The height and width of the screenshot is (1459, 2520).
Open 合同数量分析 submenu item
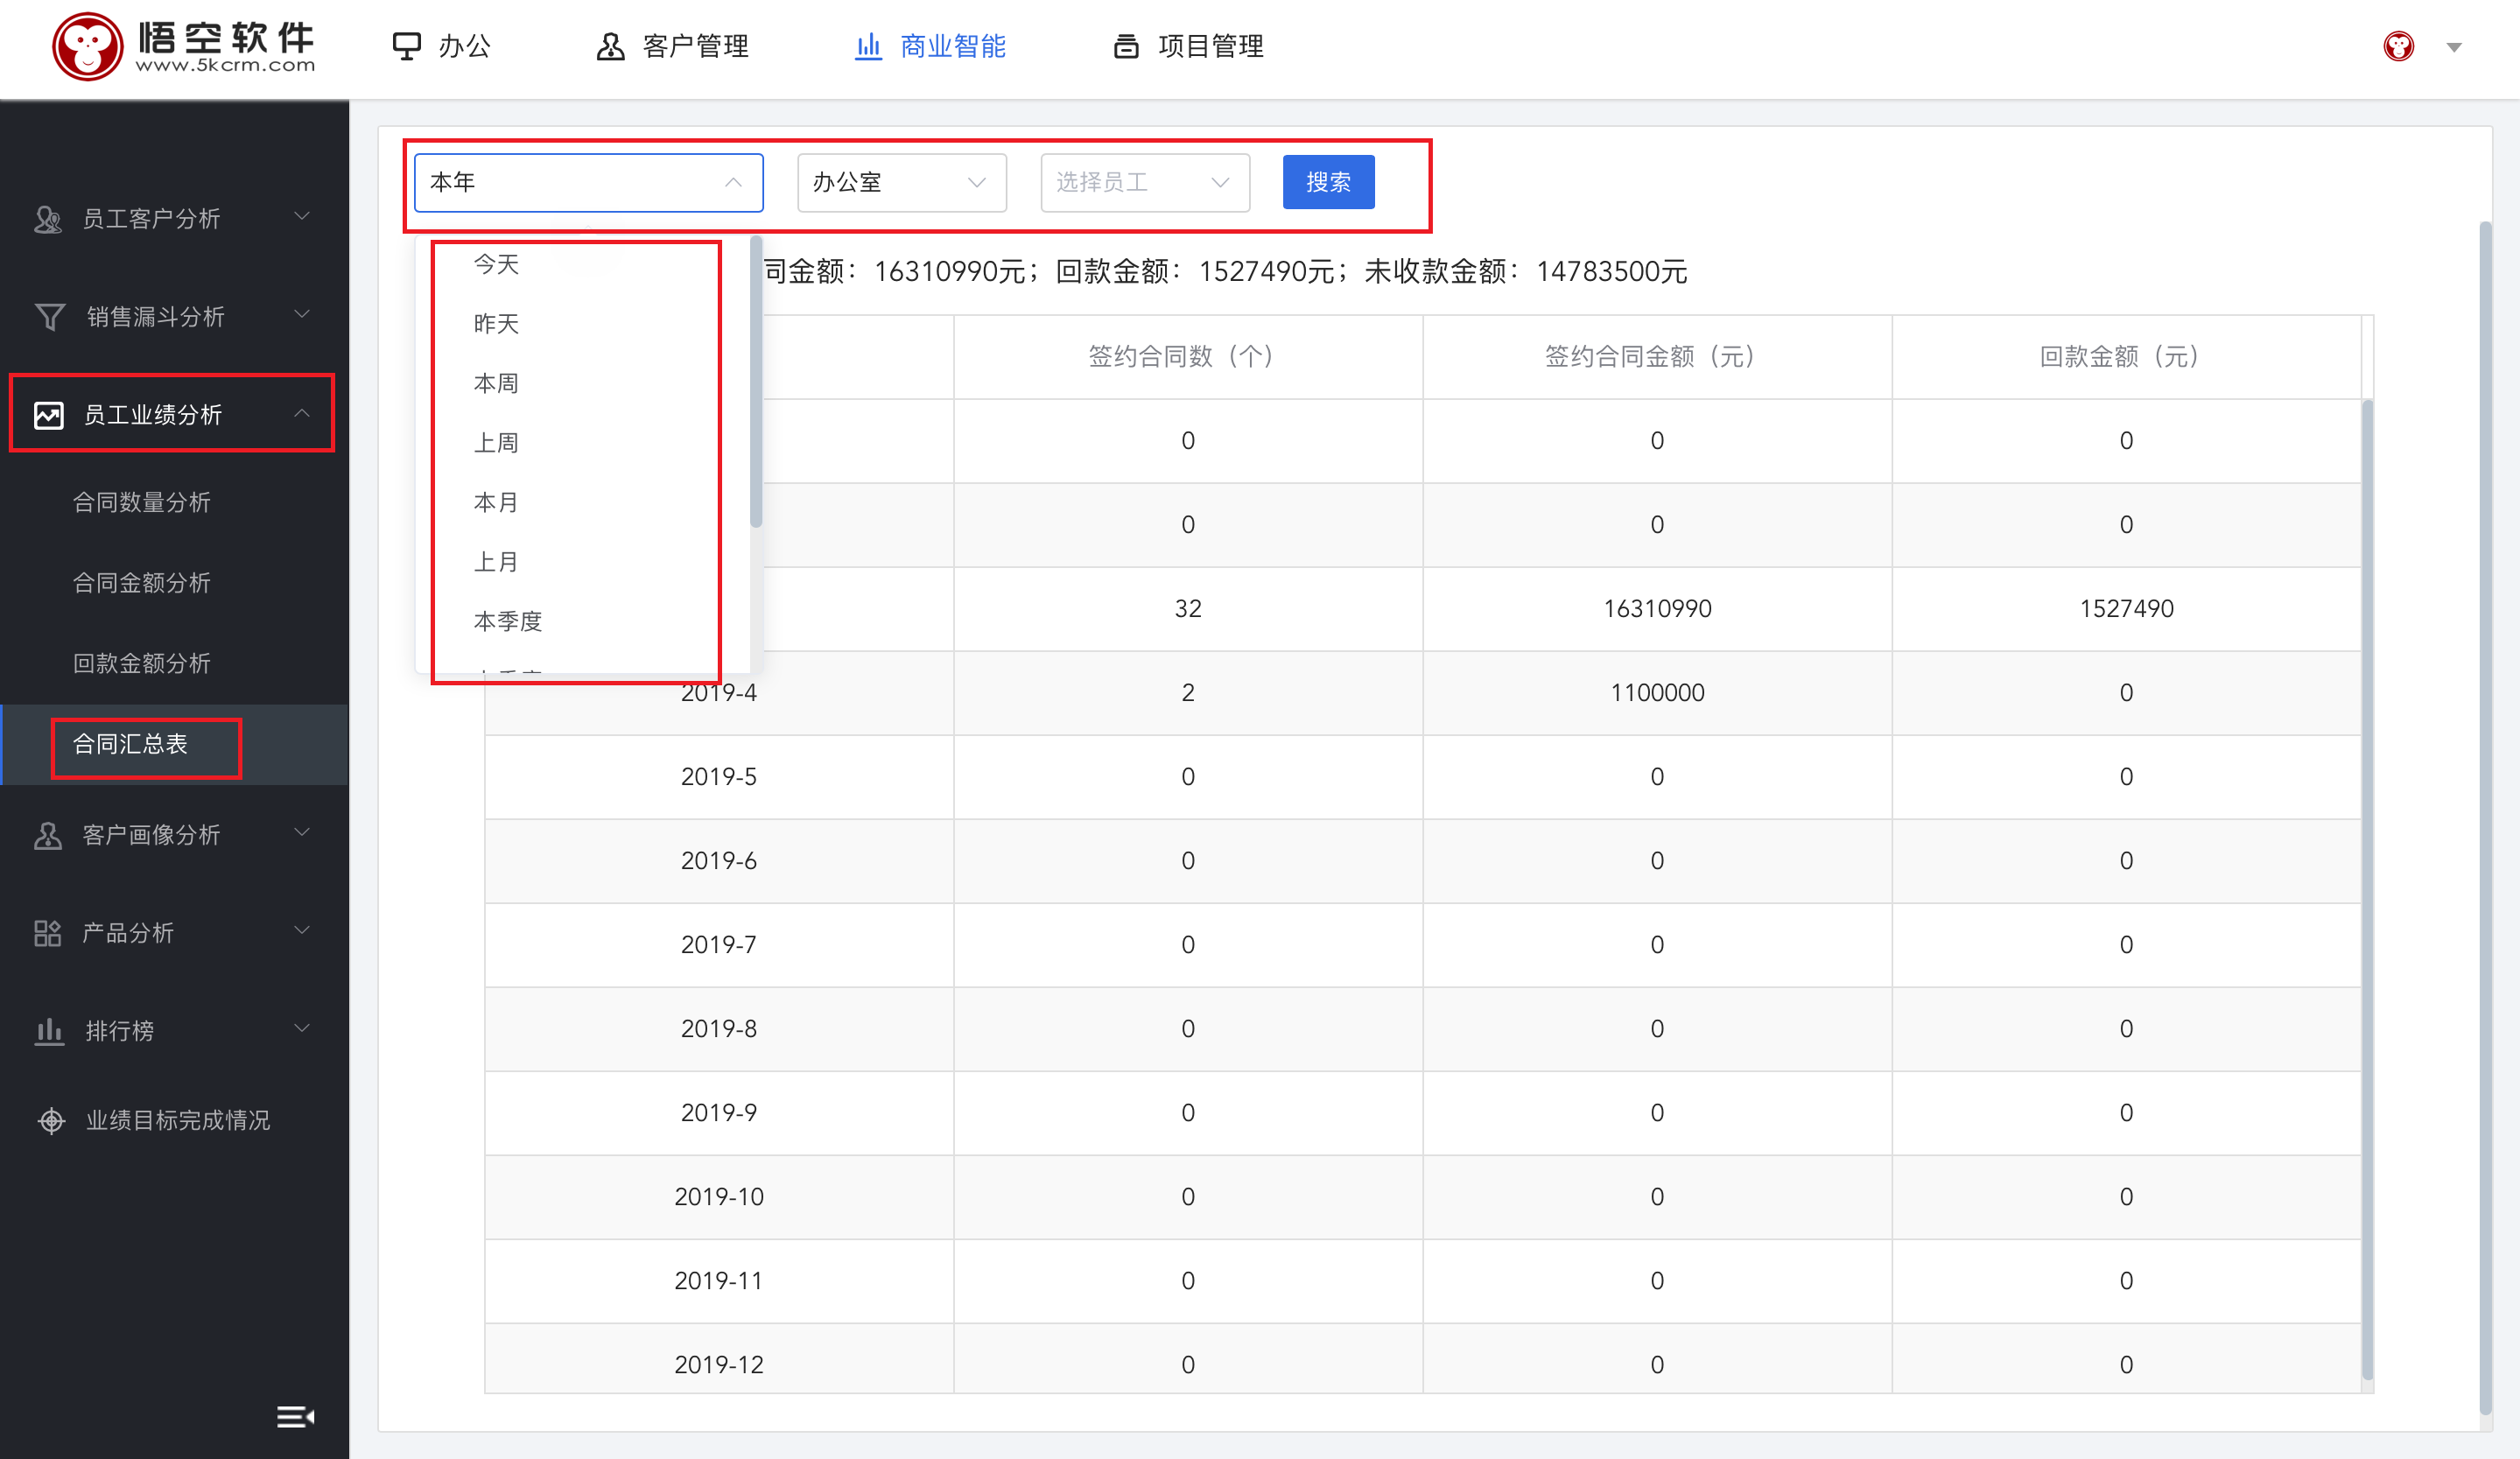[174, 502]
